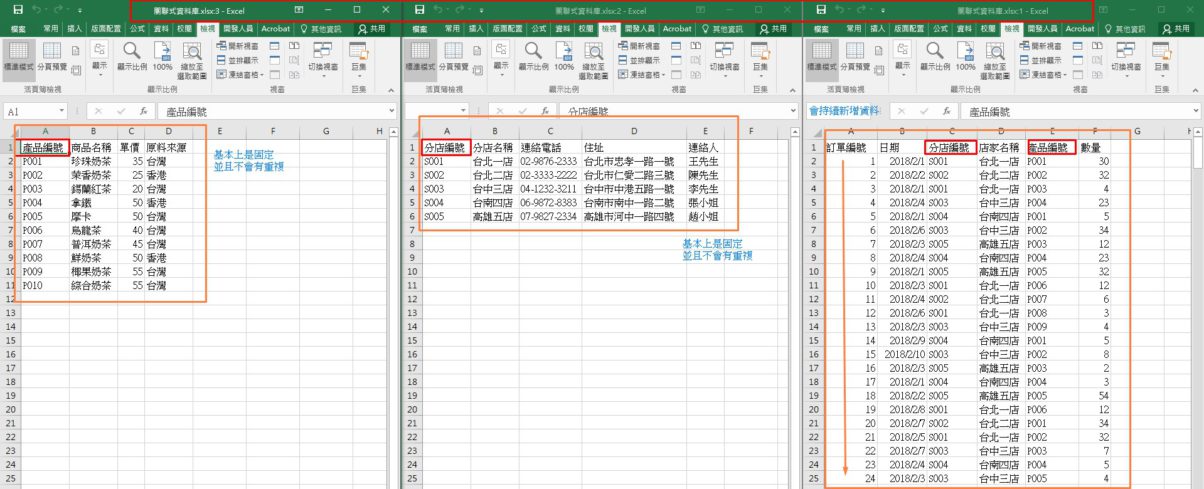1204x489 pixels.
Task: Switch to the Acrobat tab in xlsx:1 window
Action: click(x=1080, y=29)
